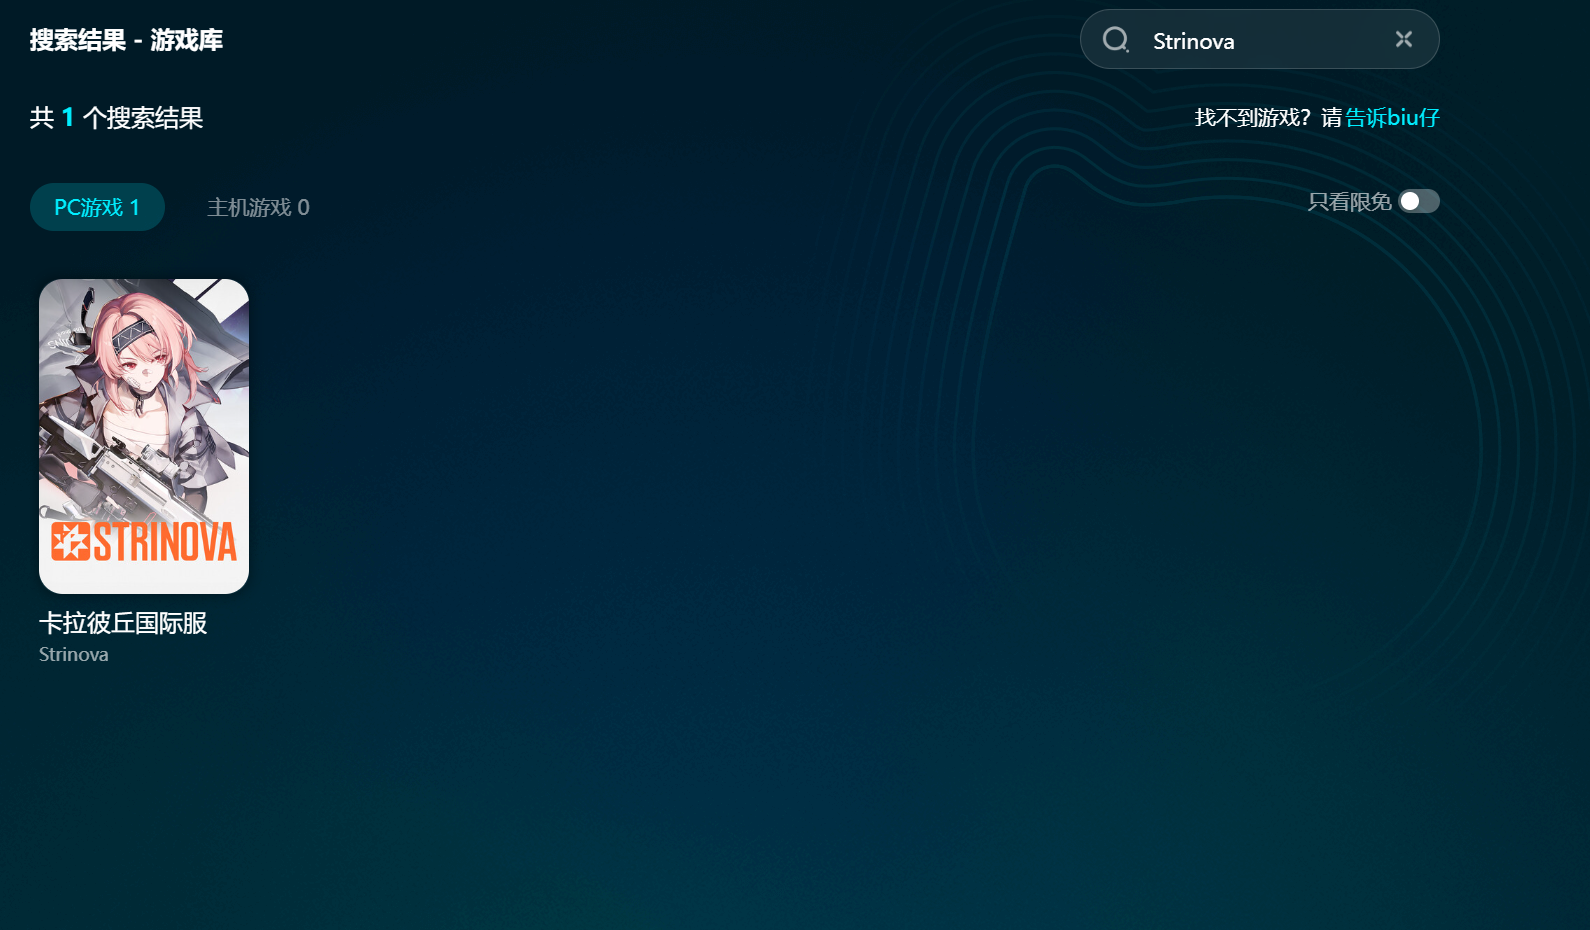This screenshot has height=930, width=1590.
Task: Click the cyan number 1 in result count
Action: (x=68, y=118)
